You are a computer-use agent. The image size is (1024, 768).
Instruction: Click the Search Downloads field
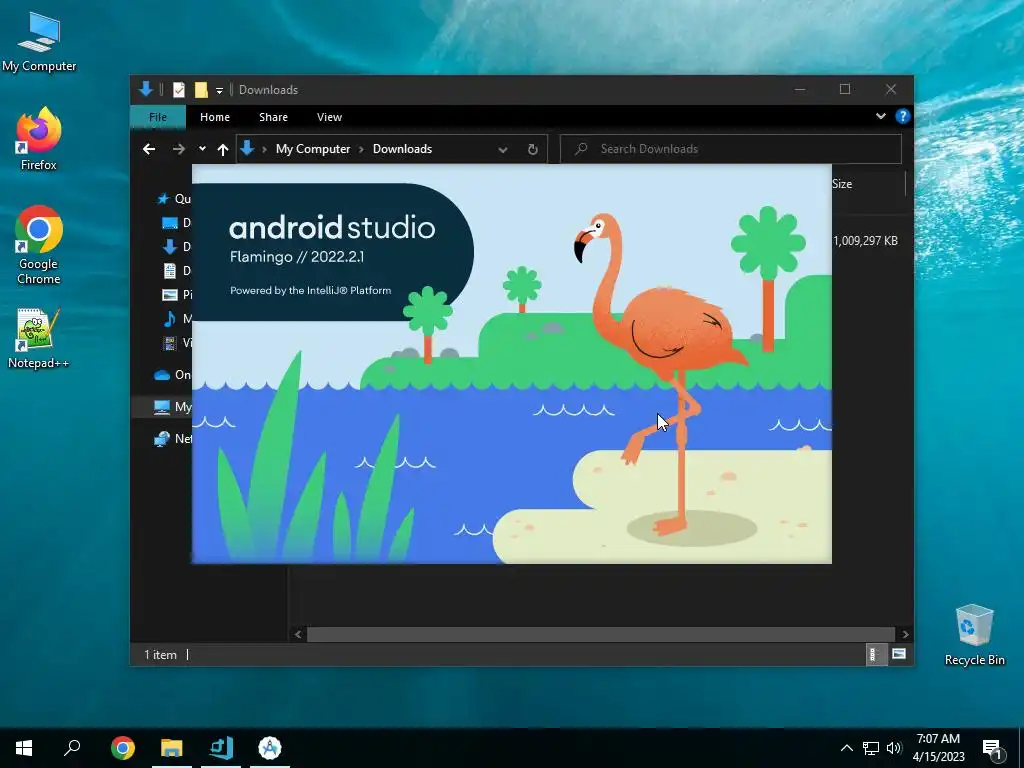(731, 149)
